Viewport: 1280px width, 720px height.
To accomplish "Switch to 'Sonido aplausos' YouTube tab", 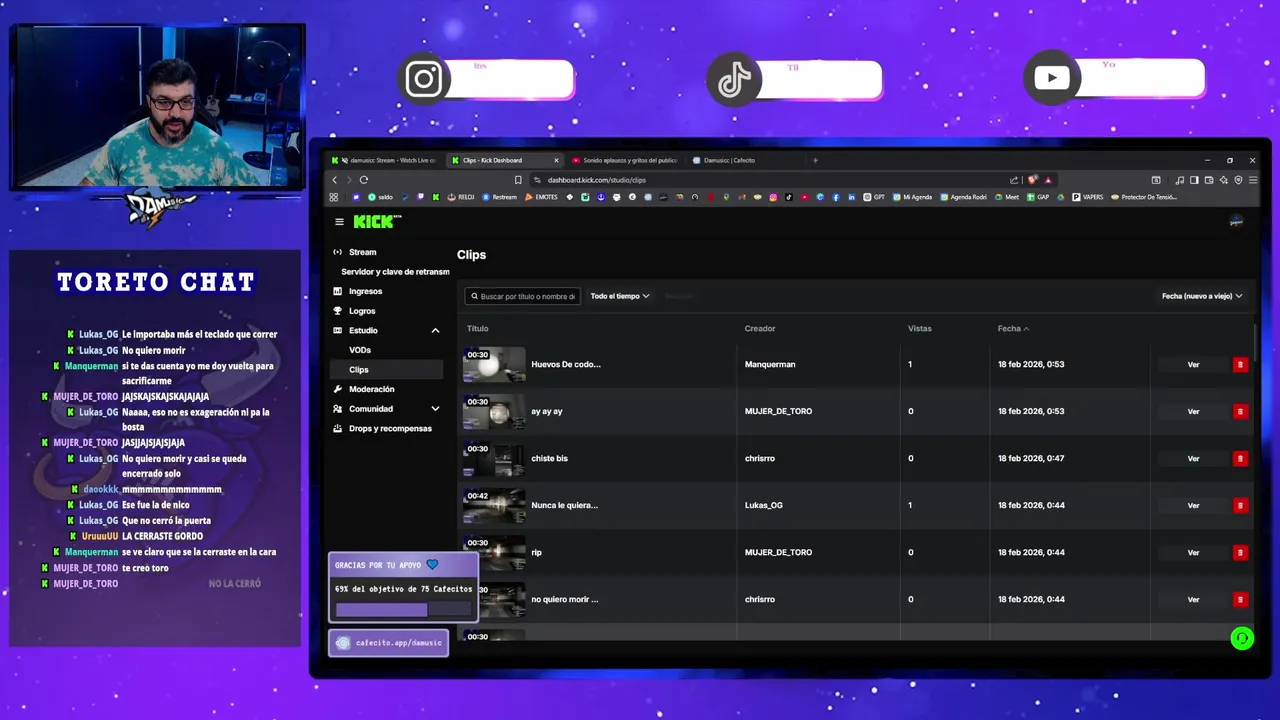I will pos(625,160).
